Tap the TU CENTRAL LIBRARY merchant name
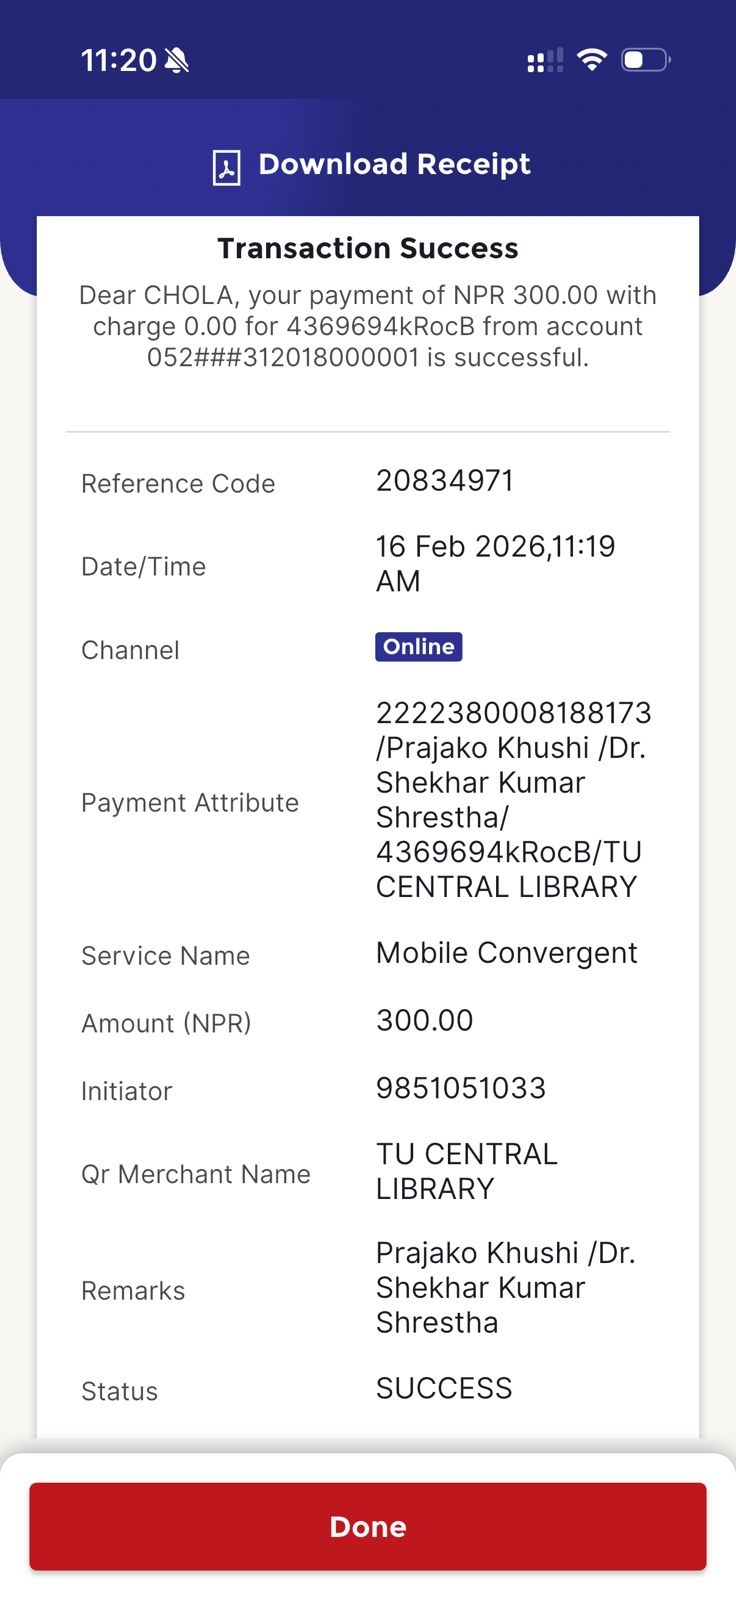 pyautogui.click(x=466, y=1171)
